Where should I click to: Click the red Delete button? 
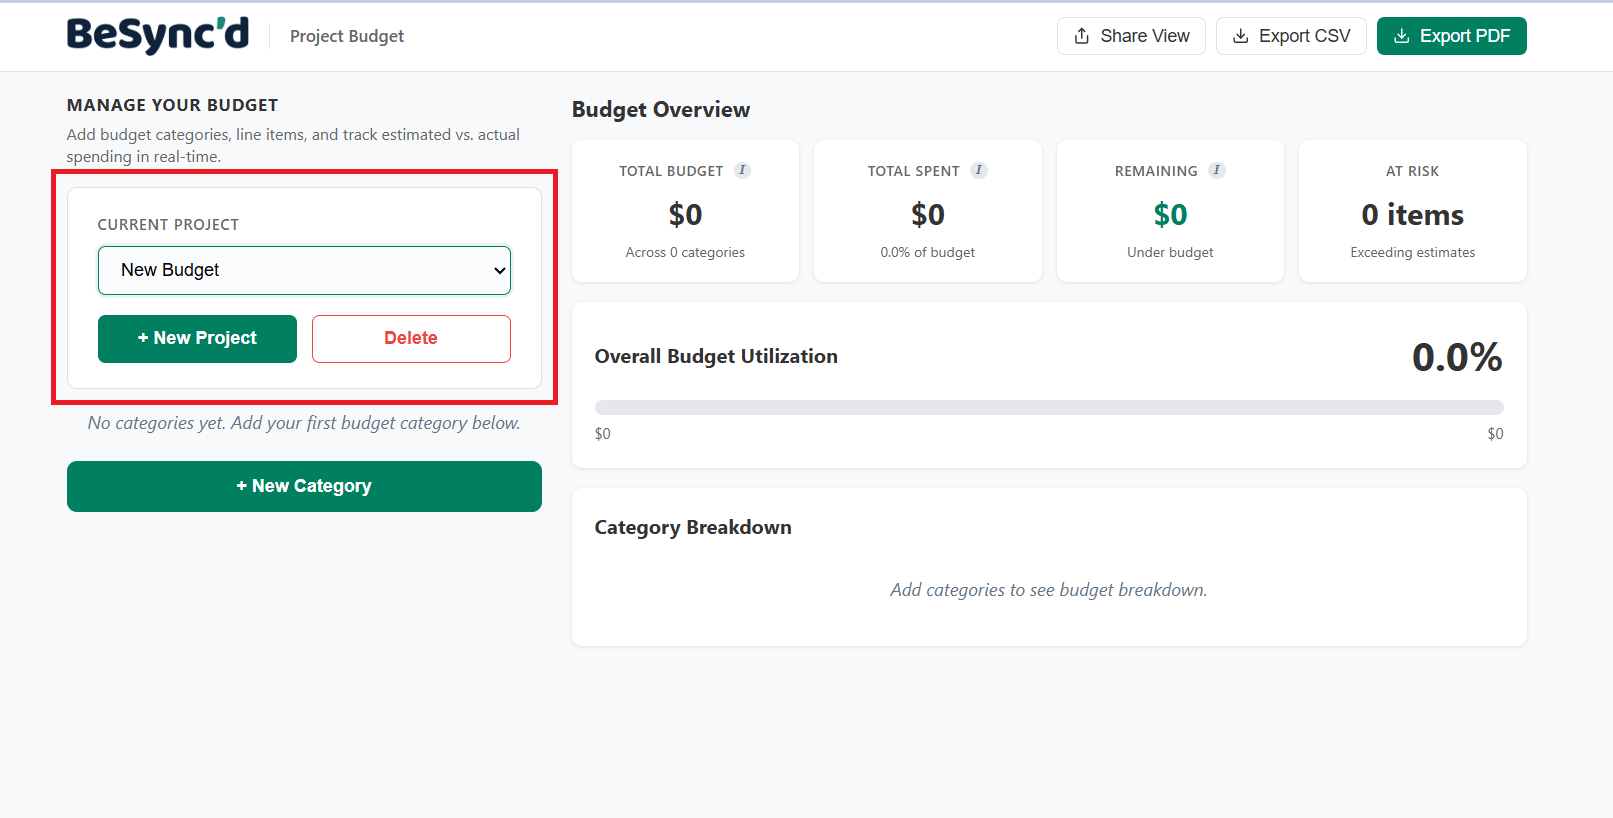411,339
